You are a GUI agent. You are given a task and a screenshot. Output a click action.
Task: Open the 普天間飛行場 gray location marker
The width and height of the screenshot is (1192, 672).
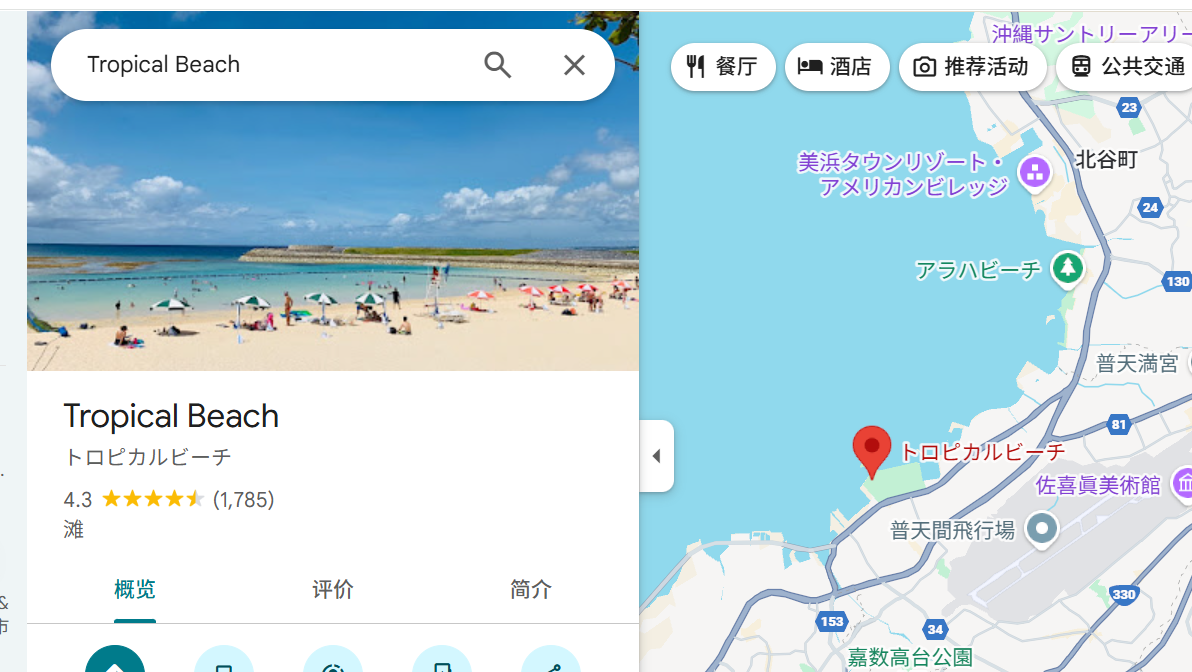pos(1041,529)
